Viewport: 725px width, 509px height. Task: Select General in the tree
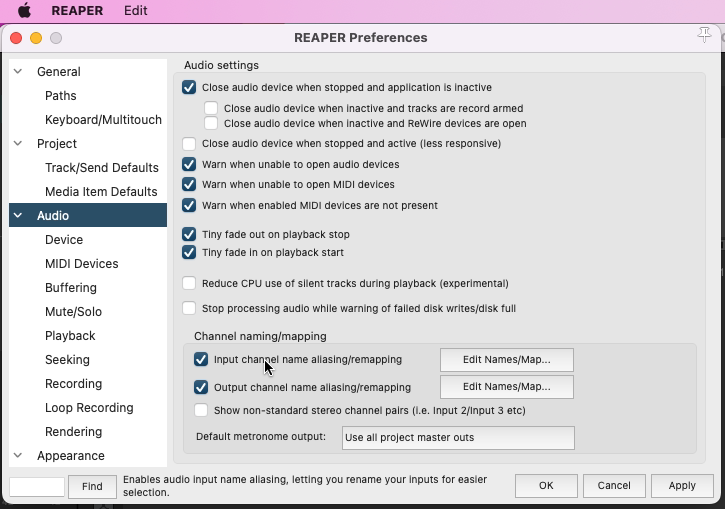(59, 72)
